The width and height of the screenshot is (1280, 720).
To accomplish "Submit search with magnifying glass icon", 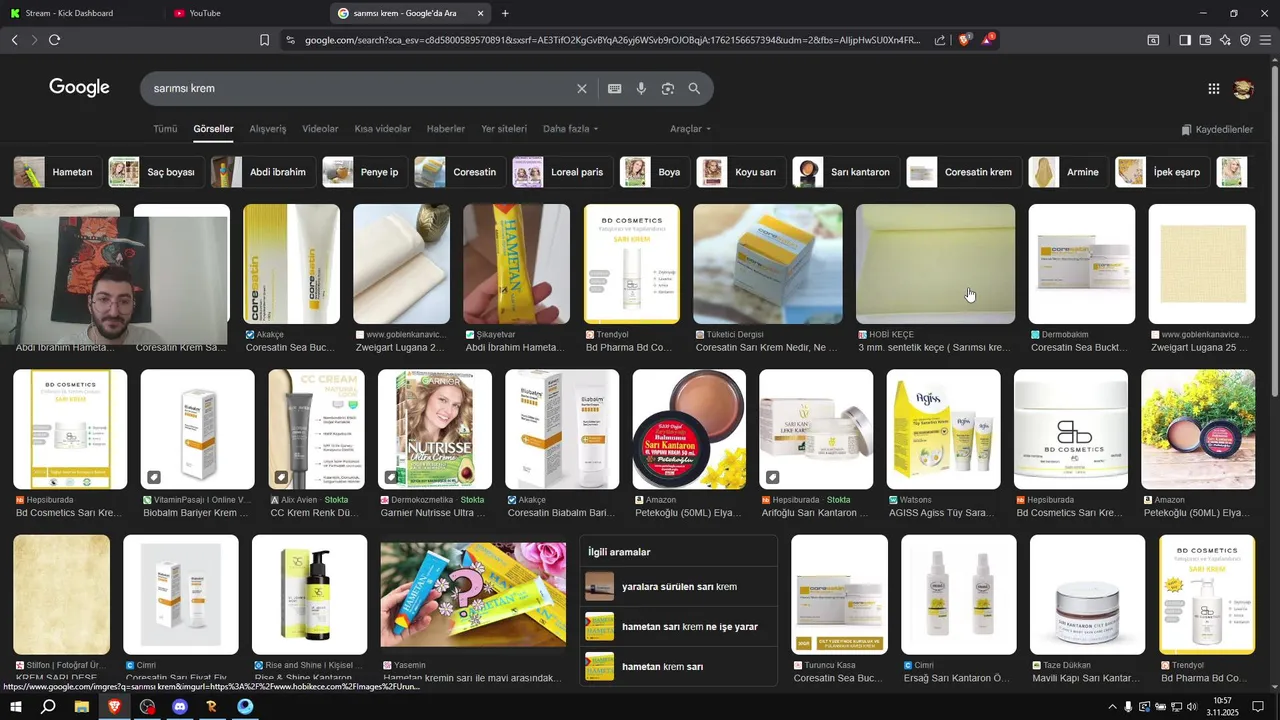I will tap(694, 89).
